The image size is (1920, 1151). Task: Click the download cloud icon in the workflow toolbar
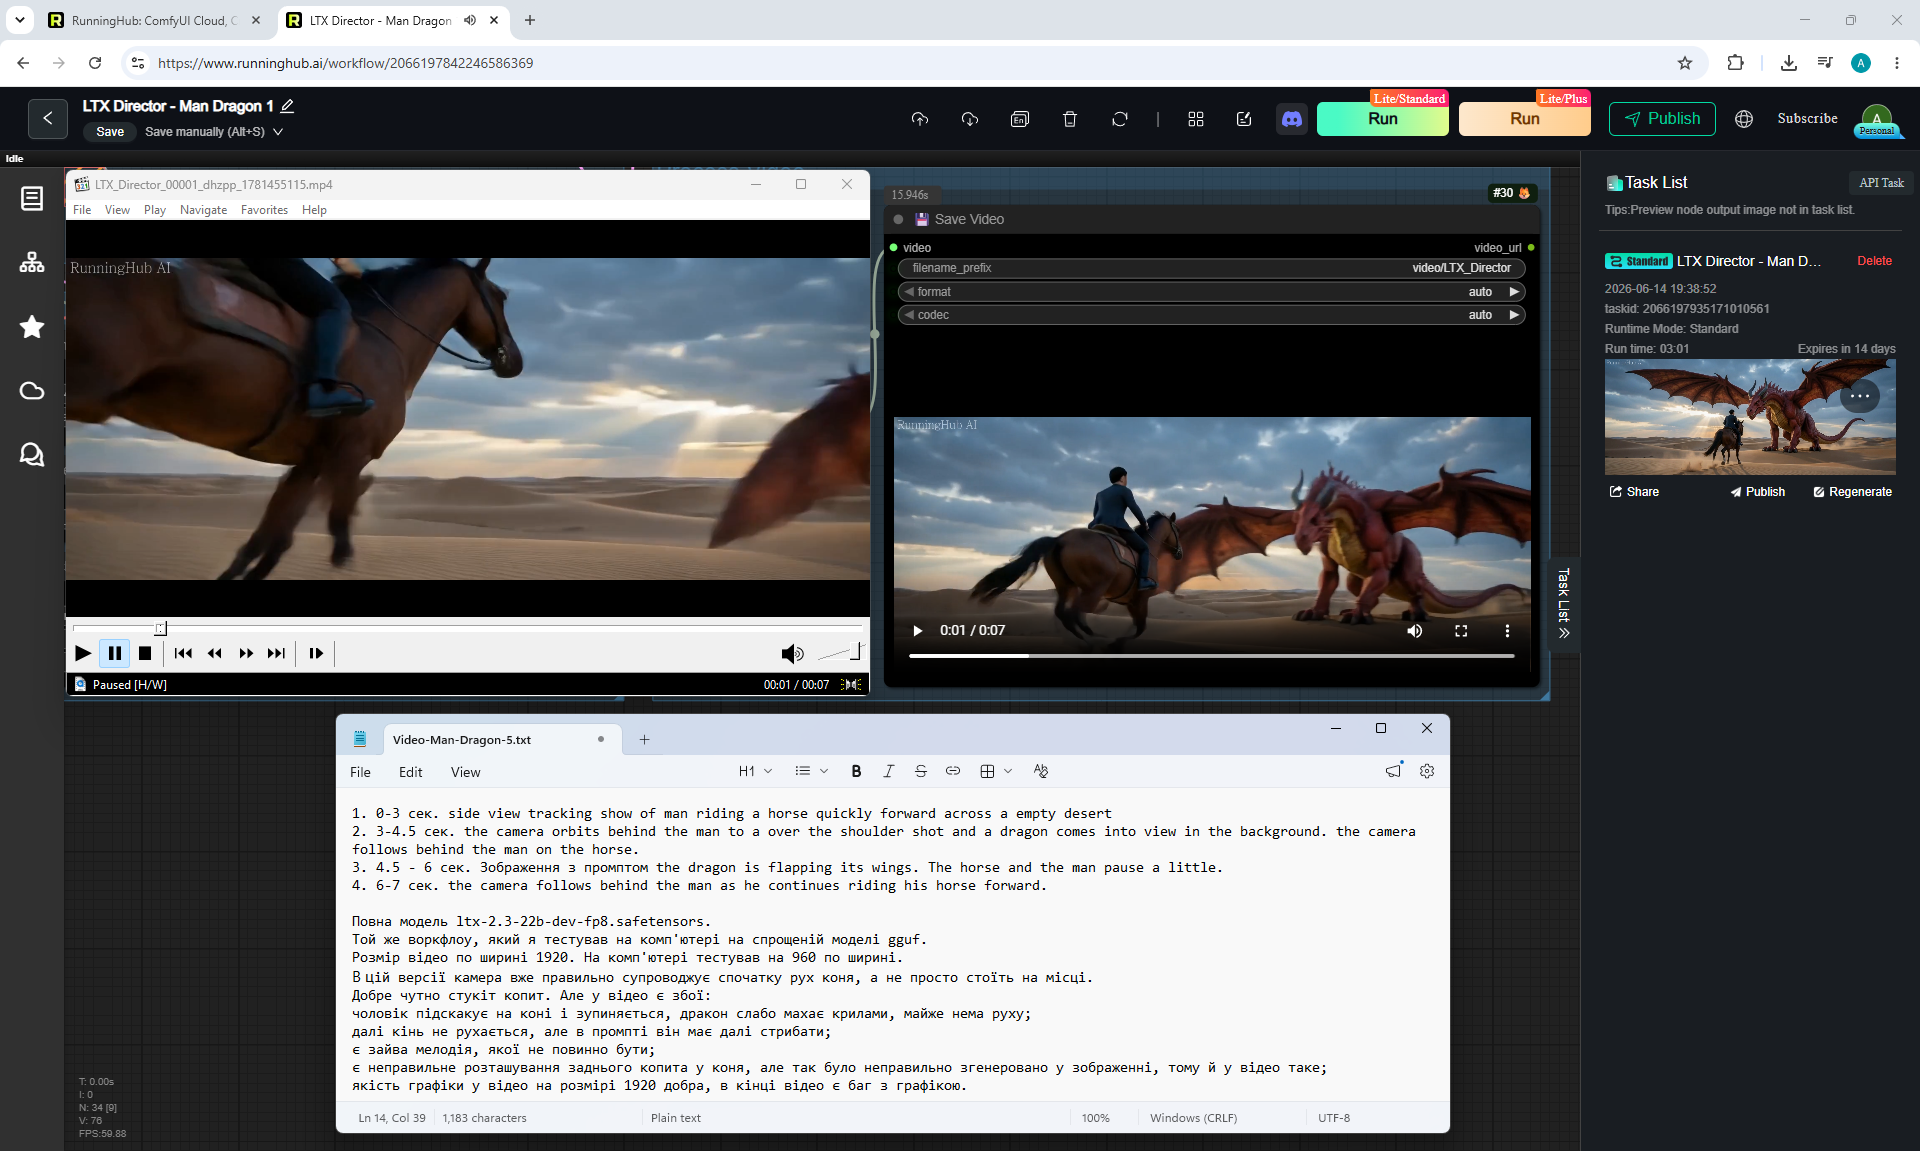(x=970, y=119)
